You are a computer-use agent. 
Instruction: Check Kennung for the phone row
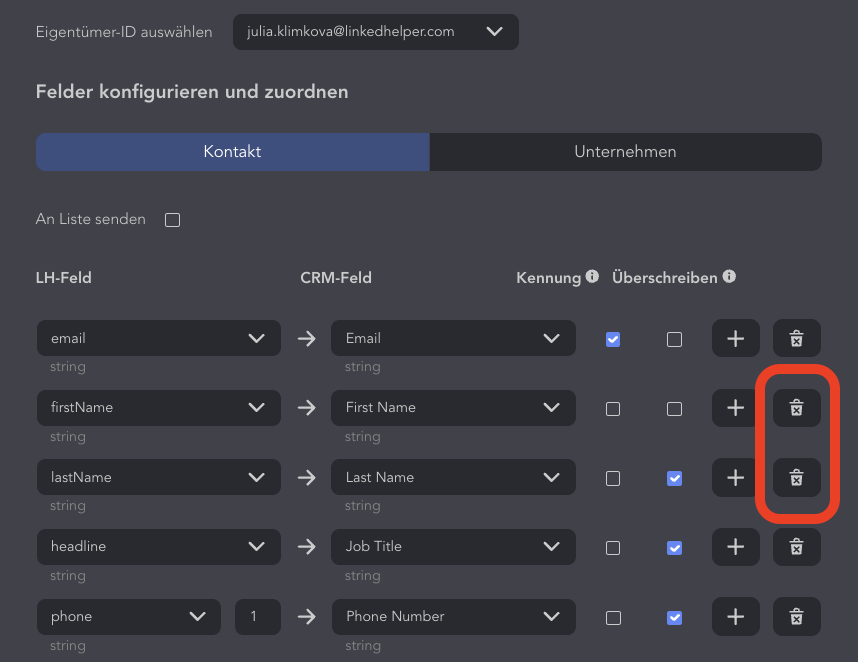click(x=613, y=618)
